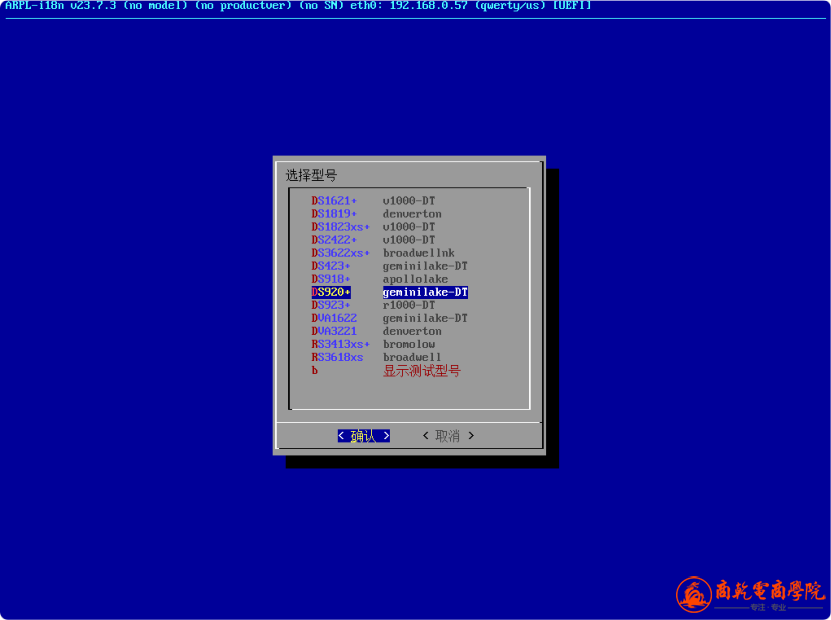Cancel the dialog with 取消
The width and height of the screenshot is (831, 620).
point(448,436)
